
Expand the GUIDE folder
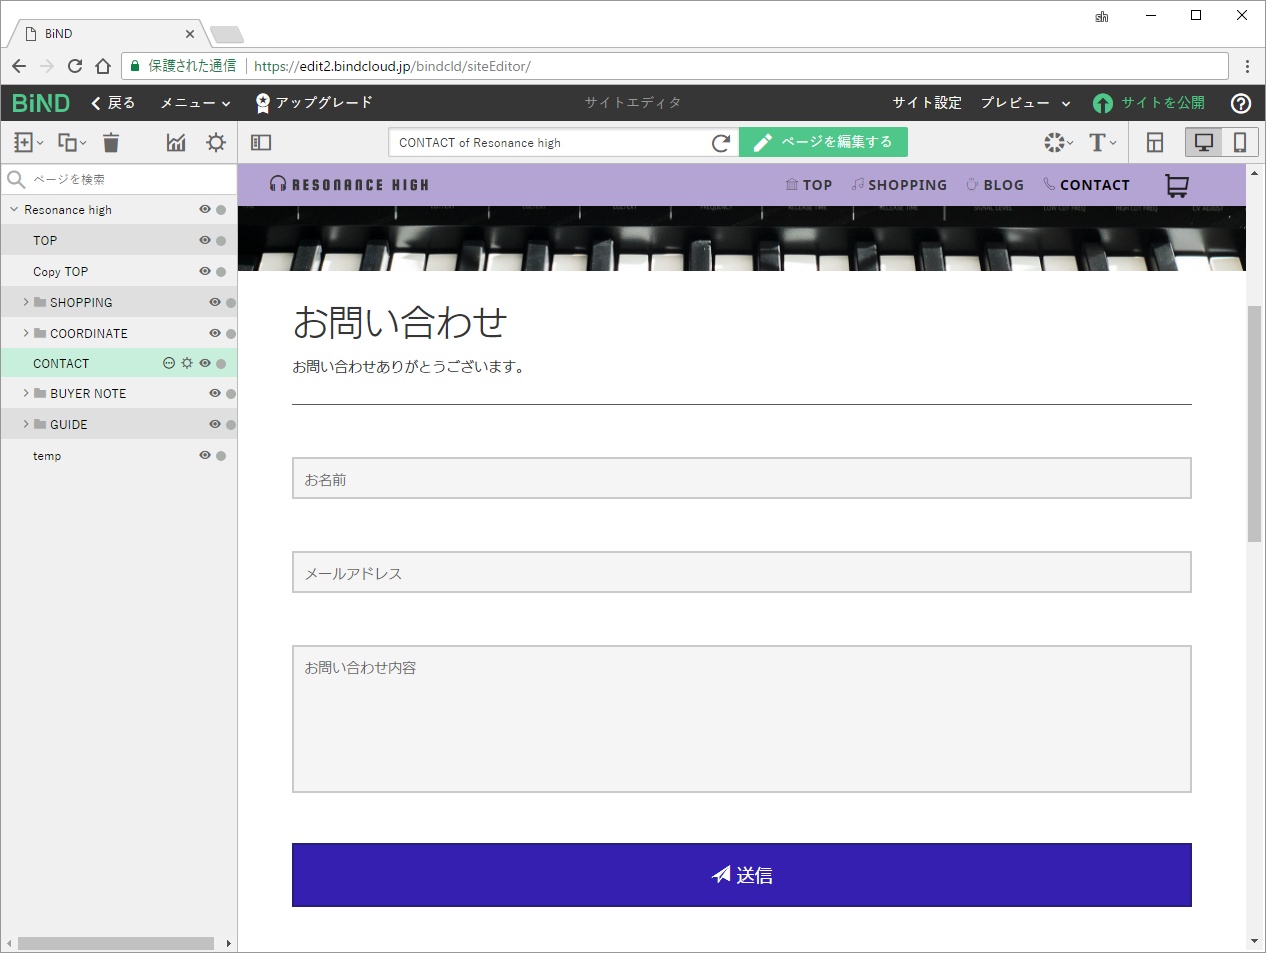(x=25, y=424)
